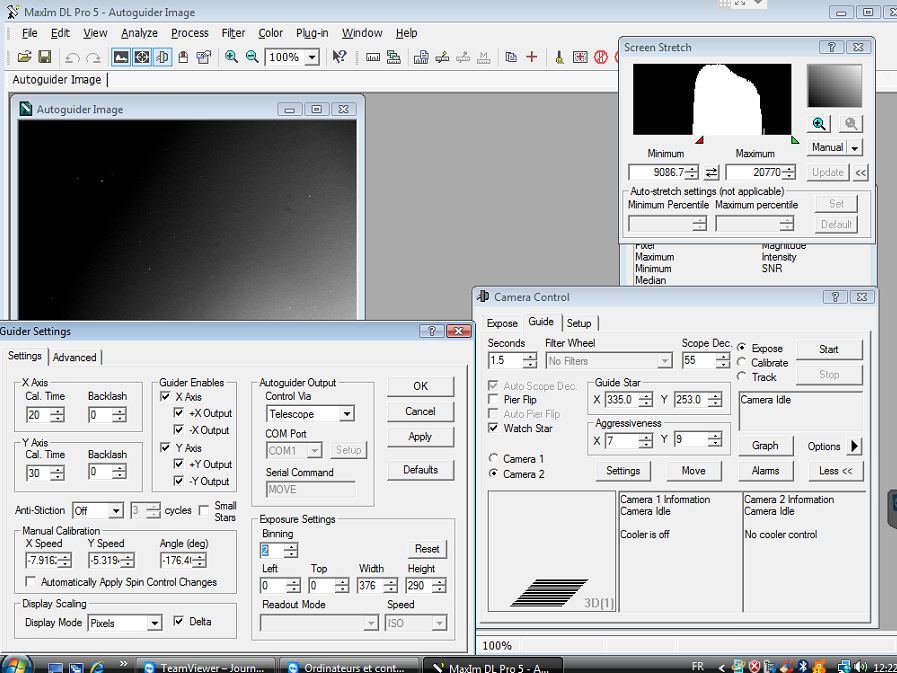Click OK in Guider Settings

pyautogui.click(x=420, y=386)
